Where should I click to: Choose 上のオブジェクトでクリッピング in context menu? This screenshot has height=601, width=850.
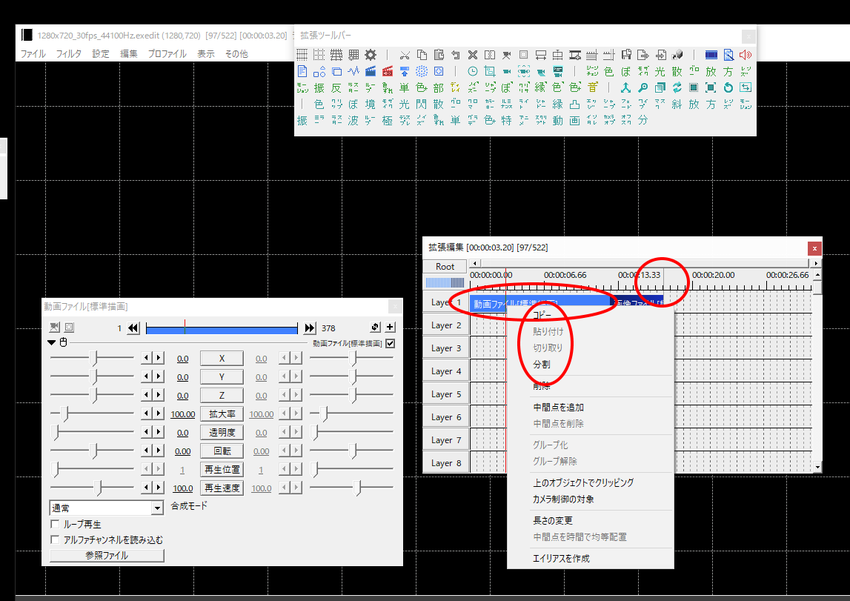pyautogui.click(x=583, y=482)
